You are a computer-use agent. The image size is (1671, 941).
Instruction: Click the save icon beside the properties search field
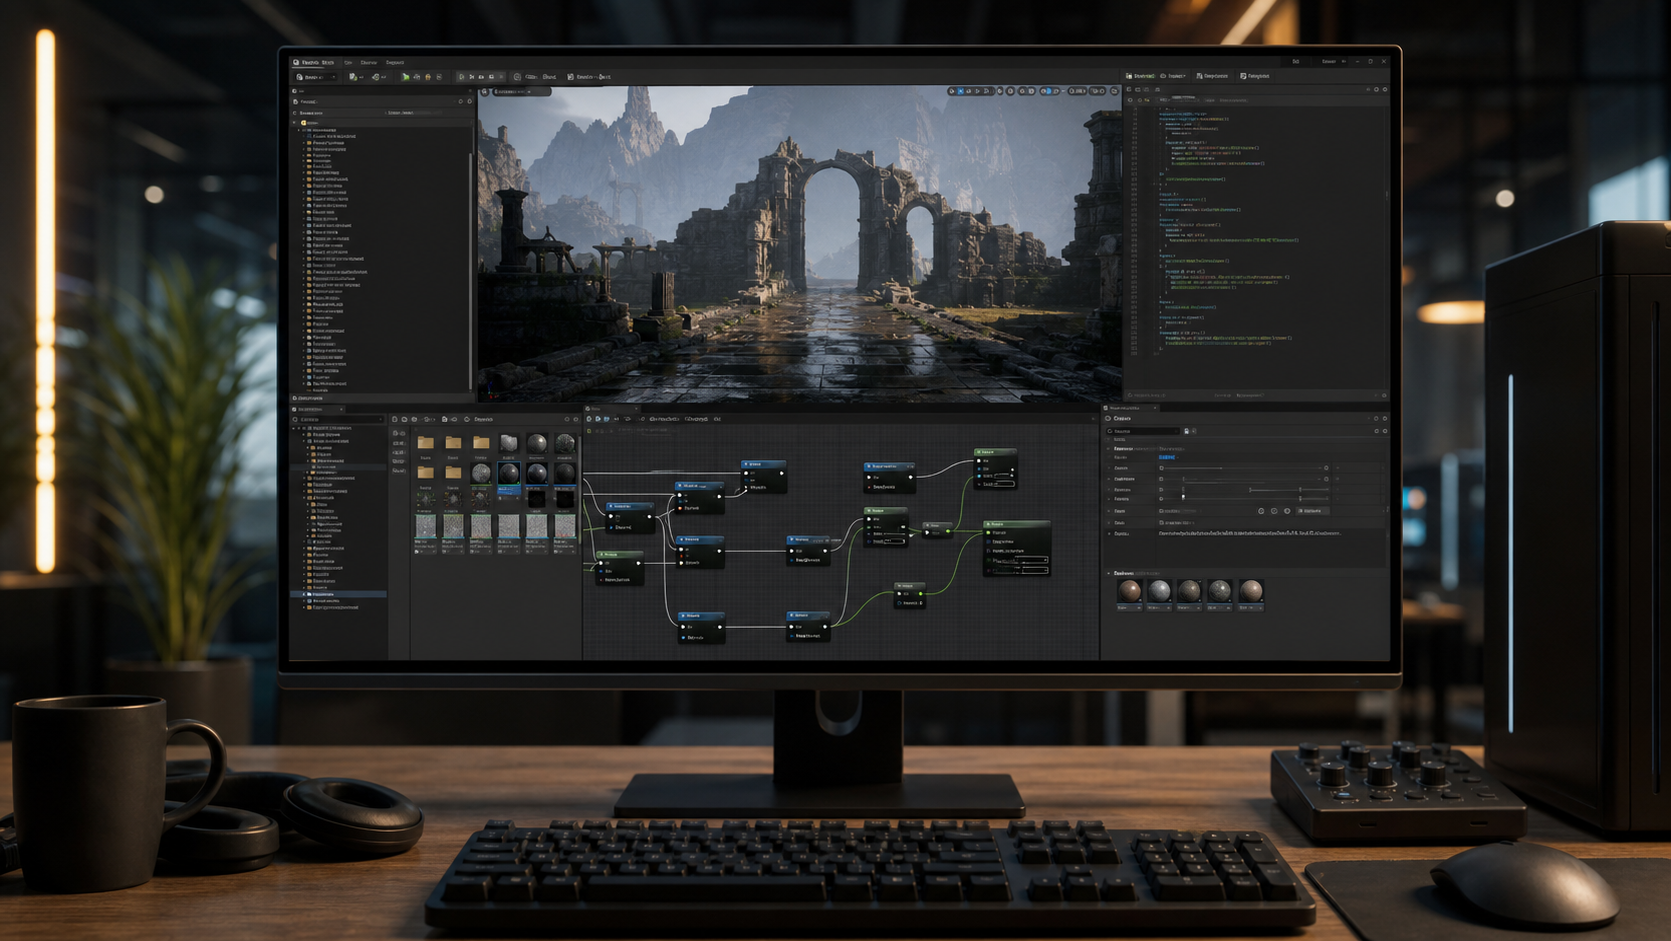click(x=1186, y=431)
